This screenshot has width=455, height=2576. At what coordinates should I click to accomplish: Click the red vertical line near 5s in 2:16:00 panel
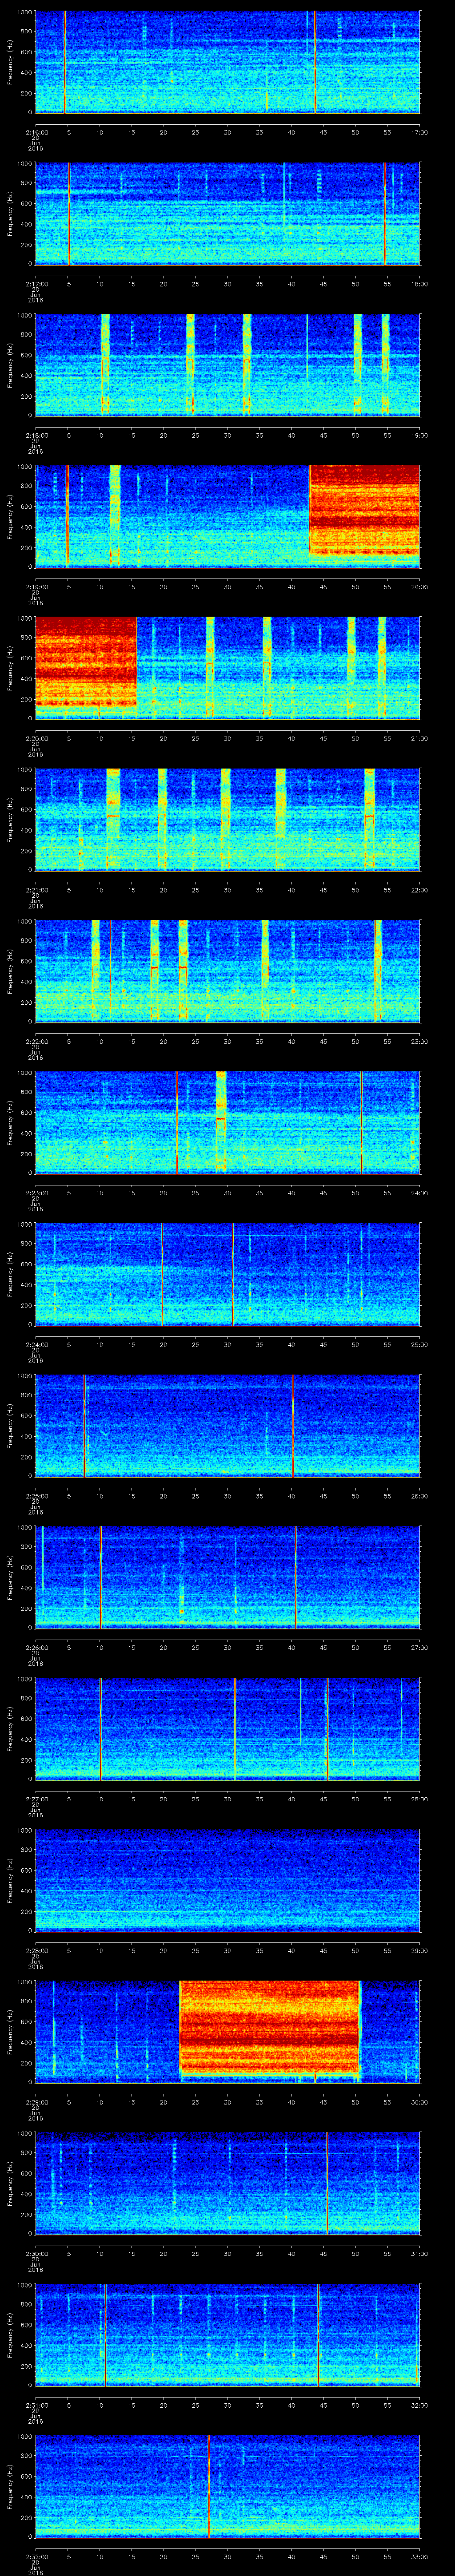point(65,62)
